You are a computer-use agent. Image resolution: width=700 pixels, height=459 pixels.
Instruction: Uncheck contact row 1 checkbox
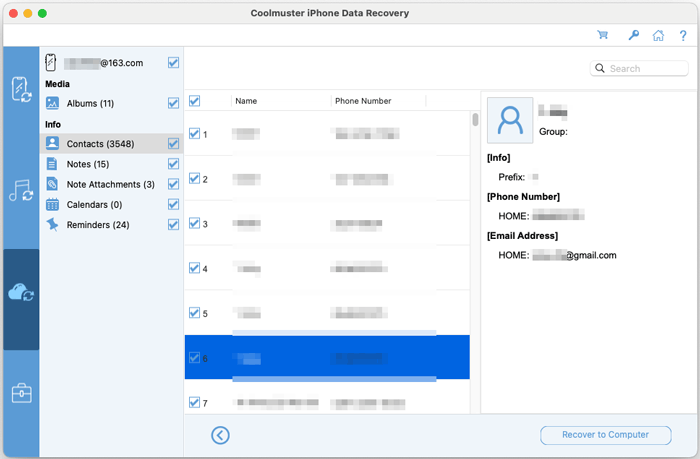click(x=194, y=134)
